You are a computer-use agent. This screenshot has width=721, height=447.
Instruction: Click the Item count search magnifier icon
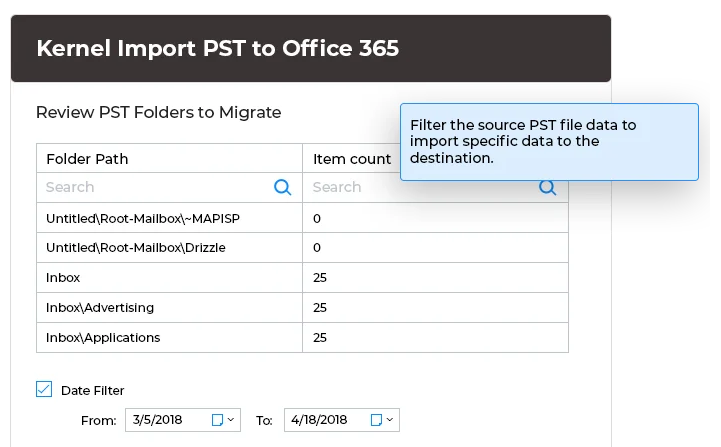click(x=547, y=188)
